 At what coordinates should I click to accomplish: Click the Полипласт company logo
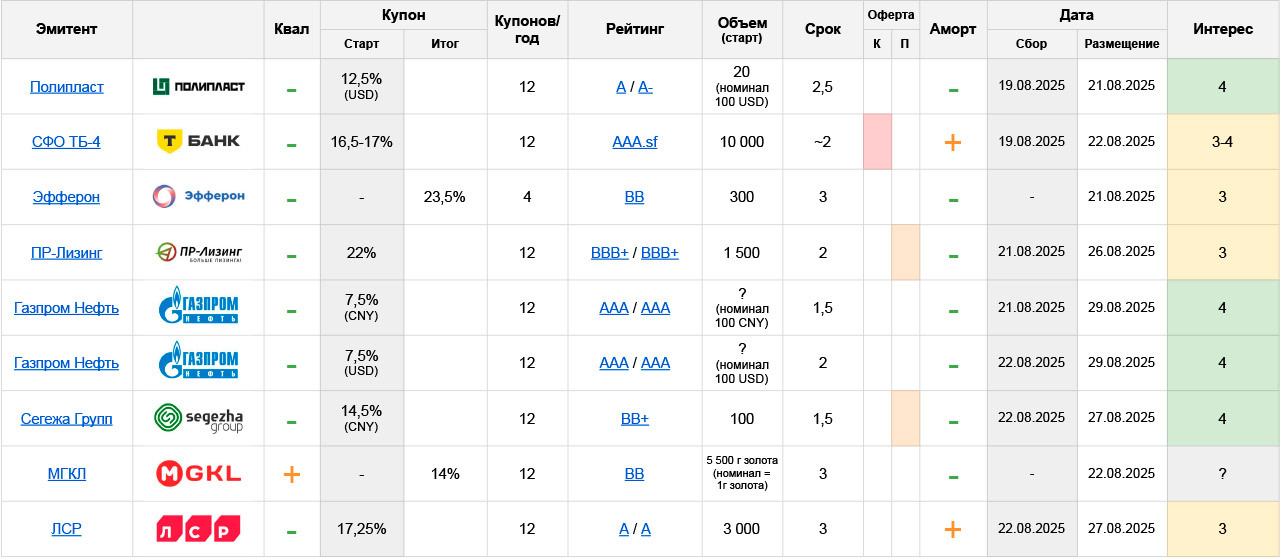(198, 86)
